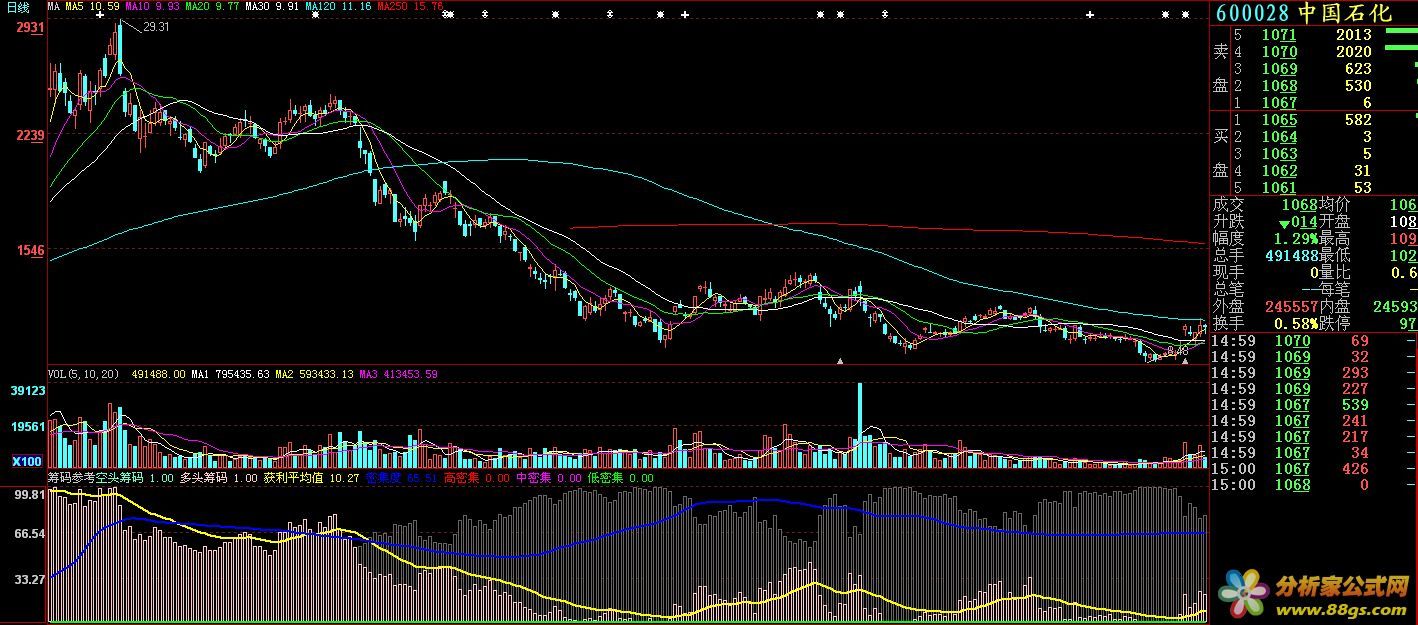Click the 99.81 indicator axis label
This screenshot has width=1418, height=625.
30,494
